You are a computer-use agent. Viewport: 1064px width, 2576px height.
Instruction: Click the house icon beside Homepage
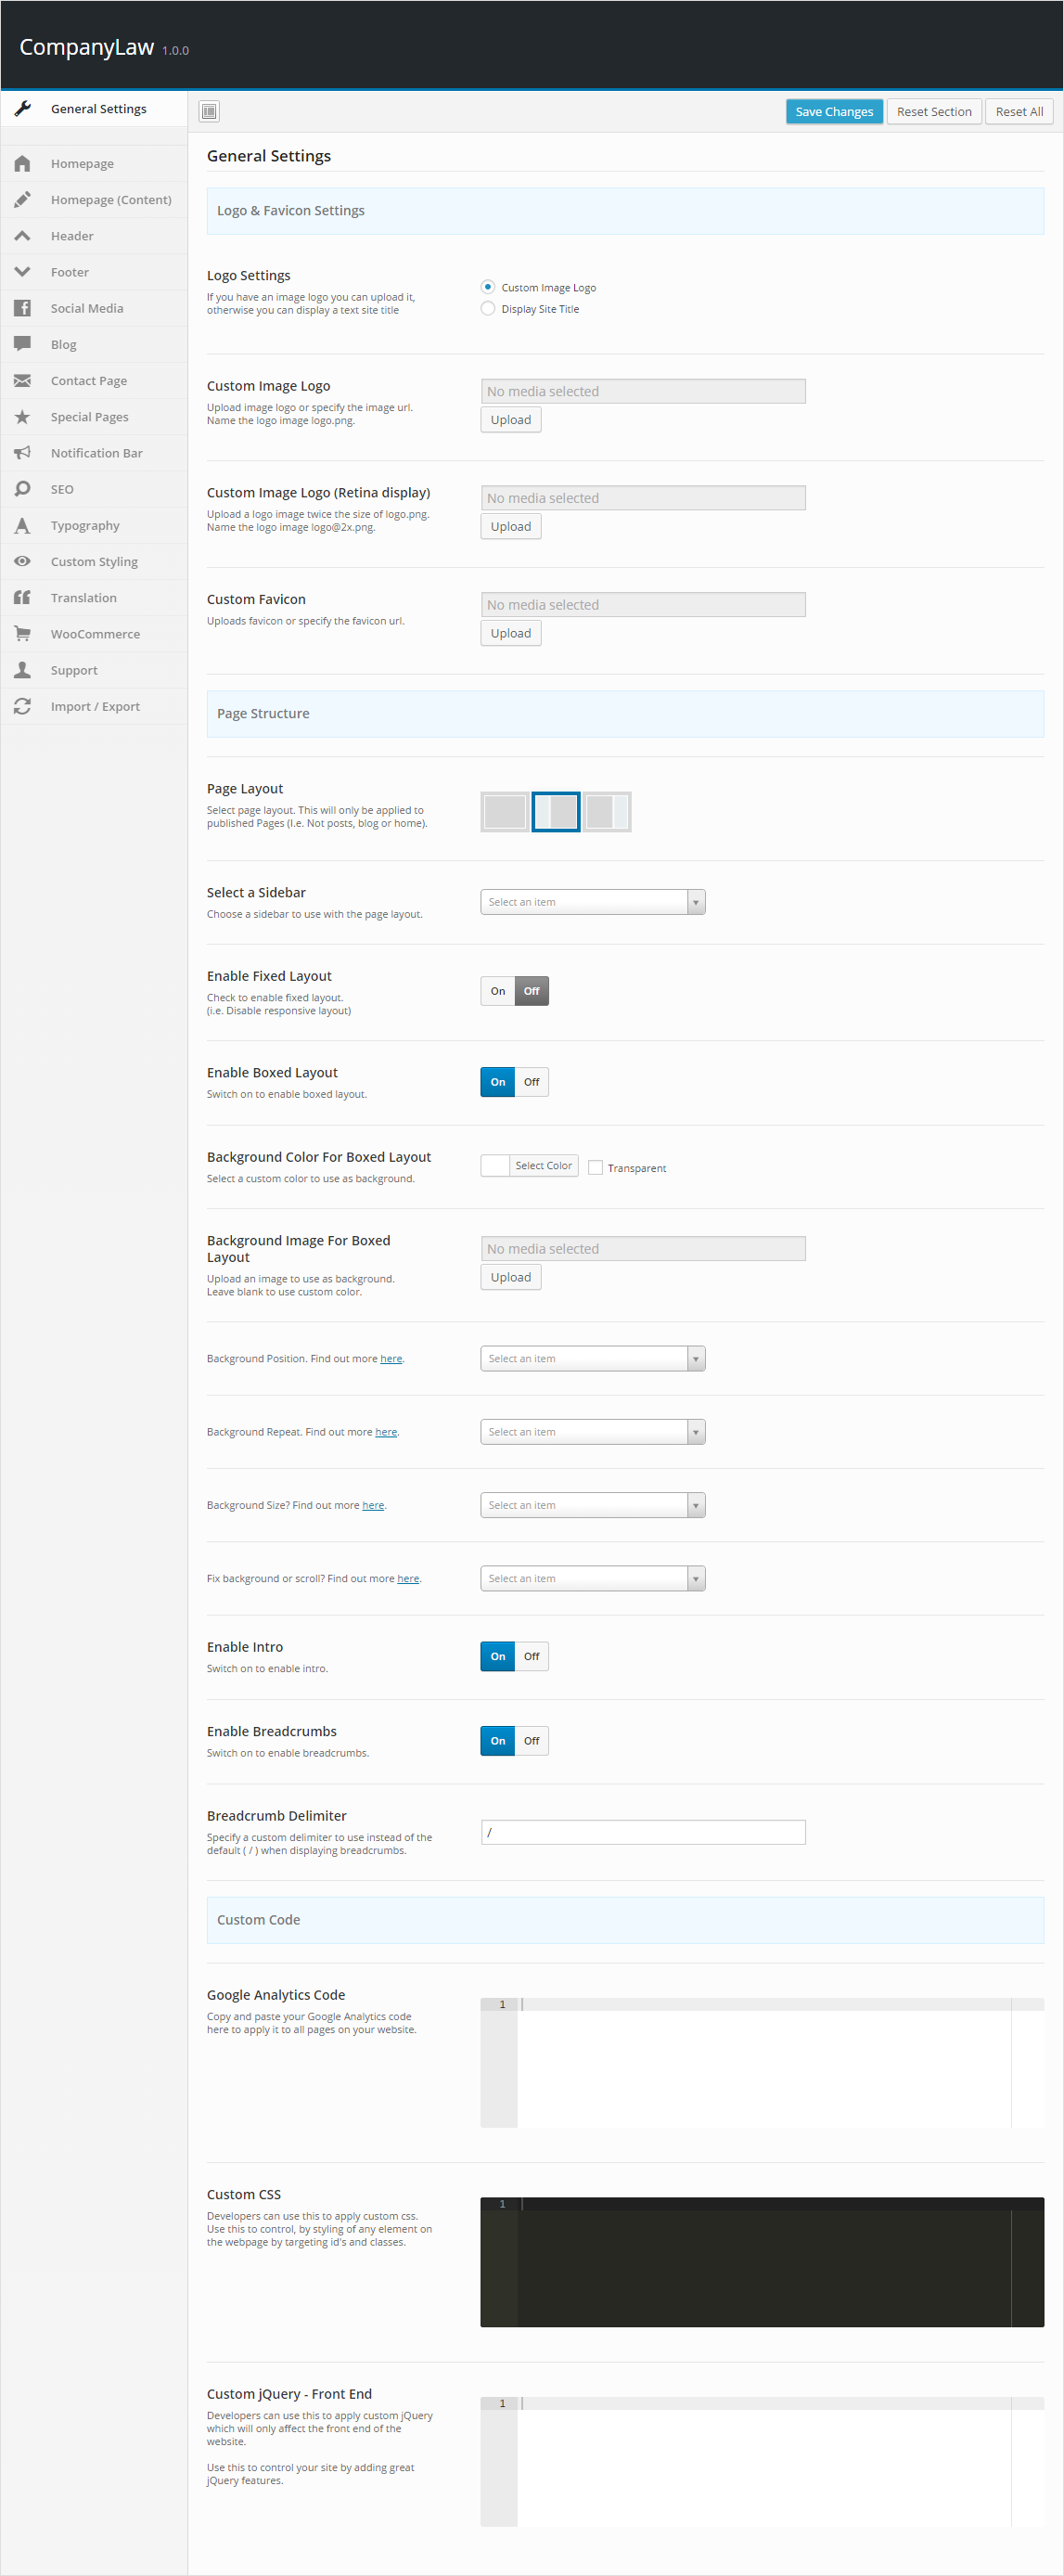coord(23,163)
